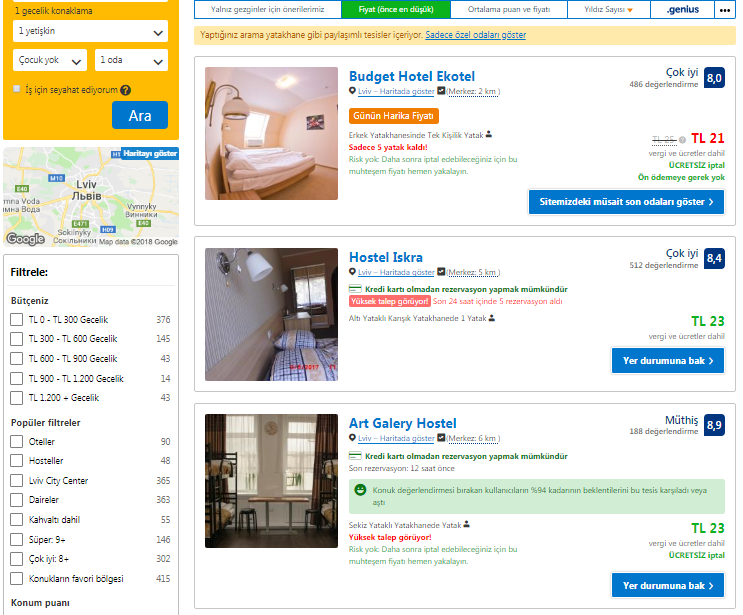This screenshot has width=743, height=615.
Task: Click the map pin icon under Art Galery Hostel
Action: [x=352, y=438]
